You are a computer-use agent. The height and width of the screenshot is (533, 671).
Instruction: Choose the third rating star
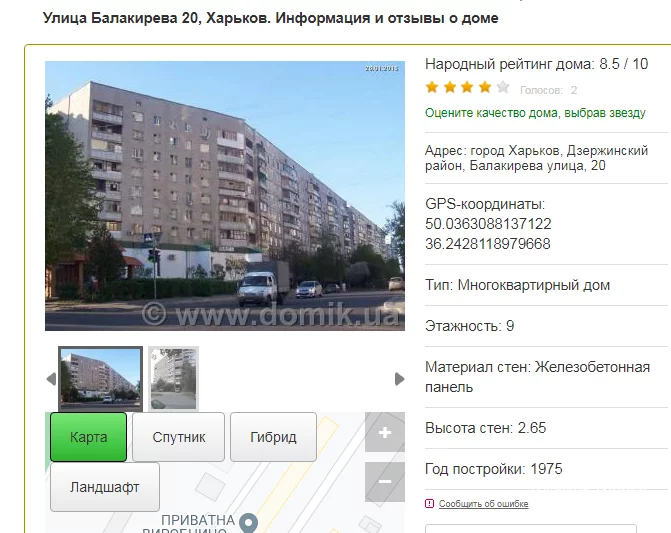click(x=467, y=87)
